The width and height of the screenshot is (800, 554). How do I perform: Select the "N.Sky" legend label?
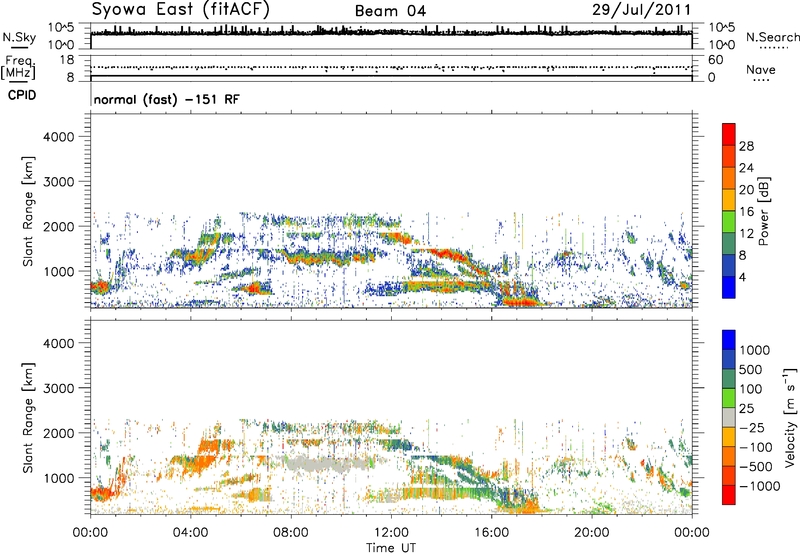(x=19, y=37)
